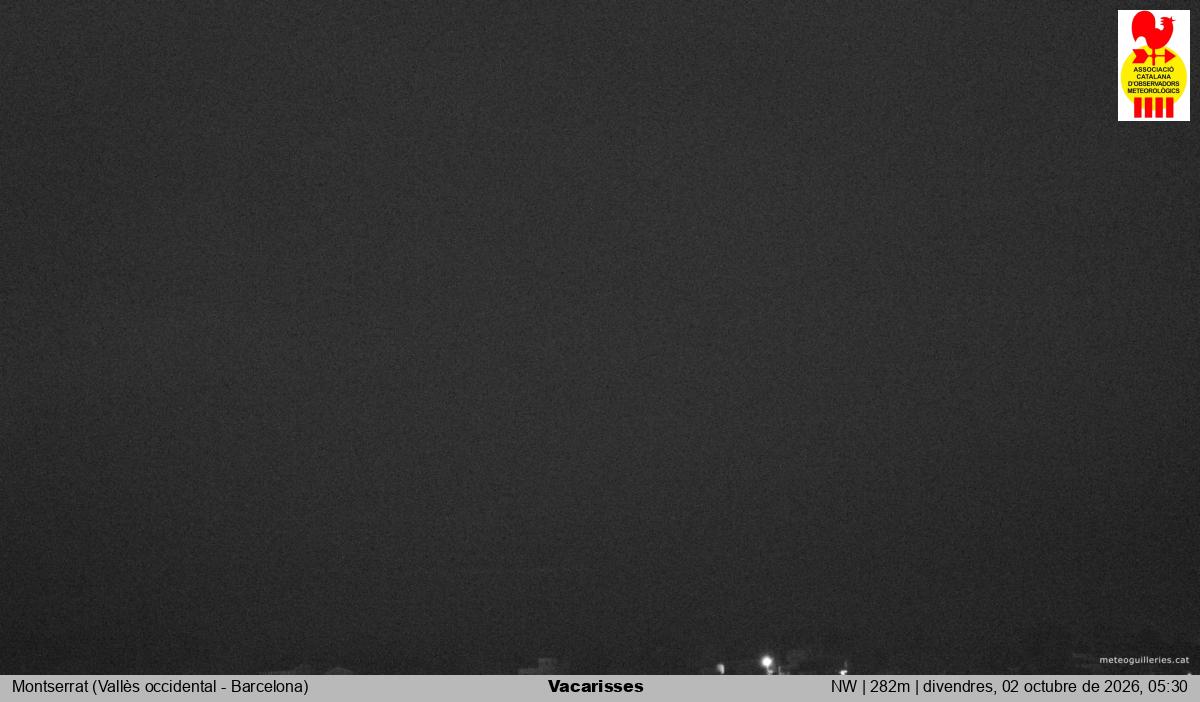1200x702 pixels.
Task: Click the red rooster in the logo
Action: [1152, 28]
